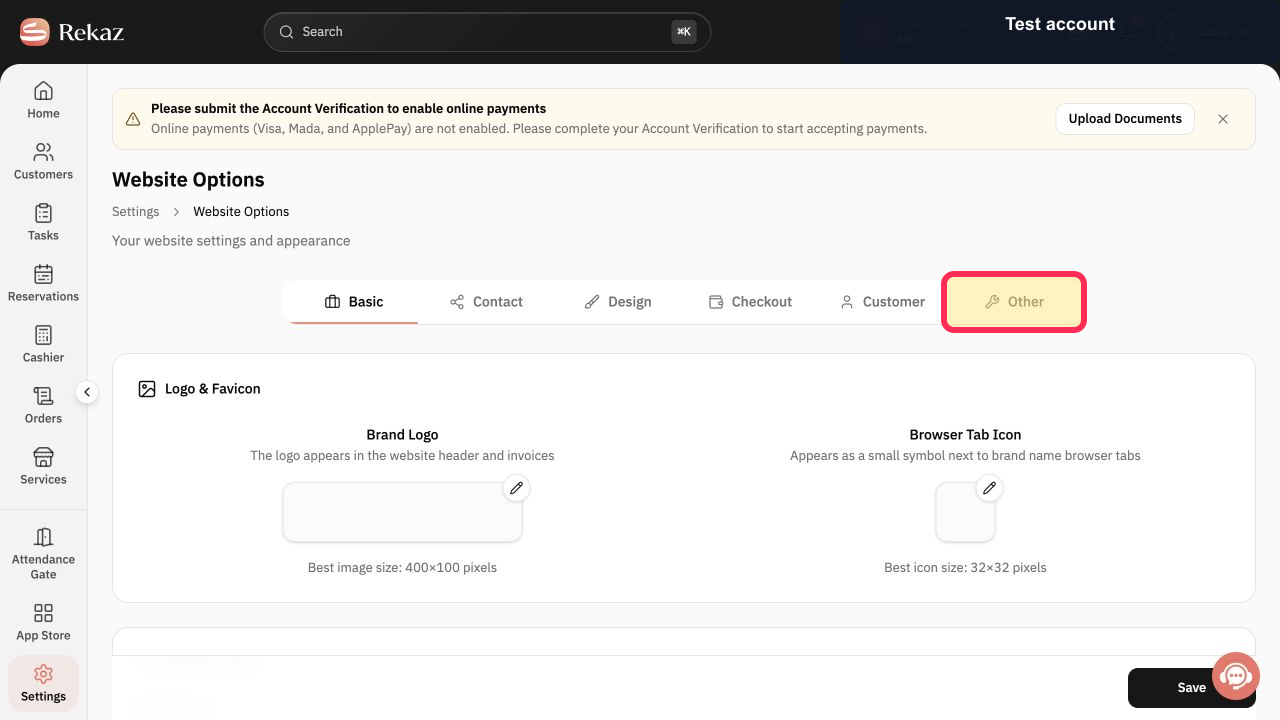1280x720 pixels.
Task: Edit the Brand Logo with pencil icon
Action: pyautogui.click(x=516, y=488)
